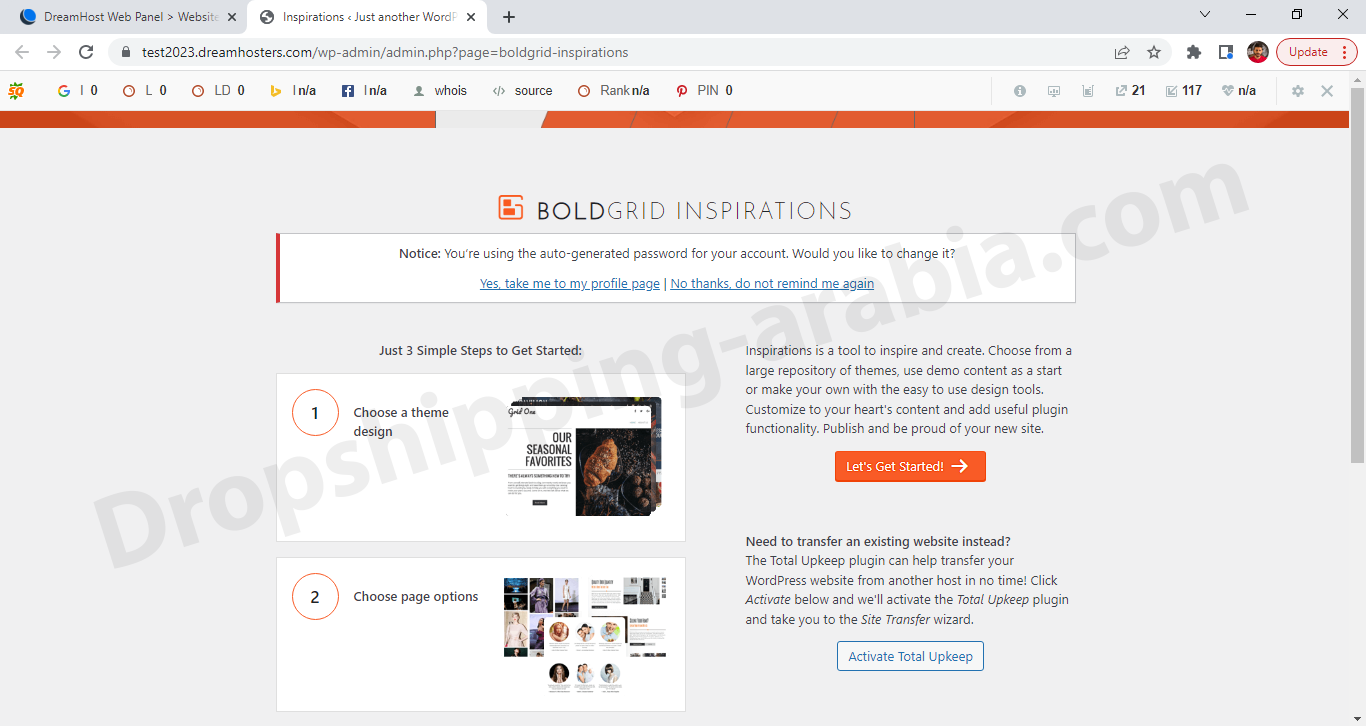The height and width of the screenshot is (726, 1366).
Task: Click 'Just 3 Simple Steps to Get Started:' heading
Action: pos(480,351)
